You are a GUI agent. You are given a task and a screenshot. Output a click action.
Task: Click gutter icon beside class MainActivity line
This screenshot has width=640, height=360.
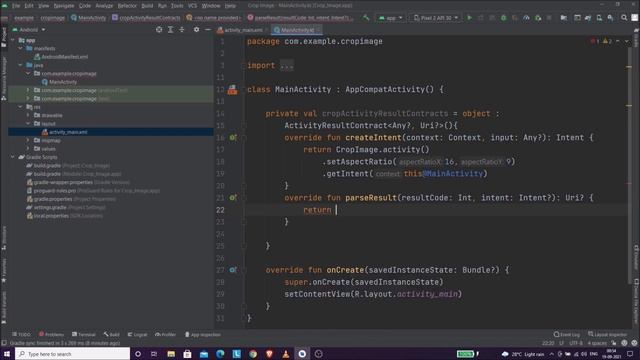[232, 89]
